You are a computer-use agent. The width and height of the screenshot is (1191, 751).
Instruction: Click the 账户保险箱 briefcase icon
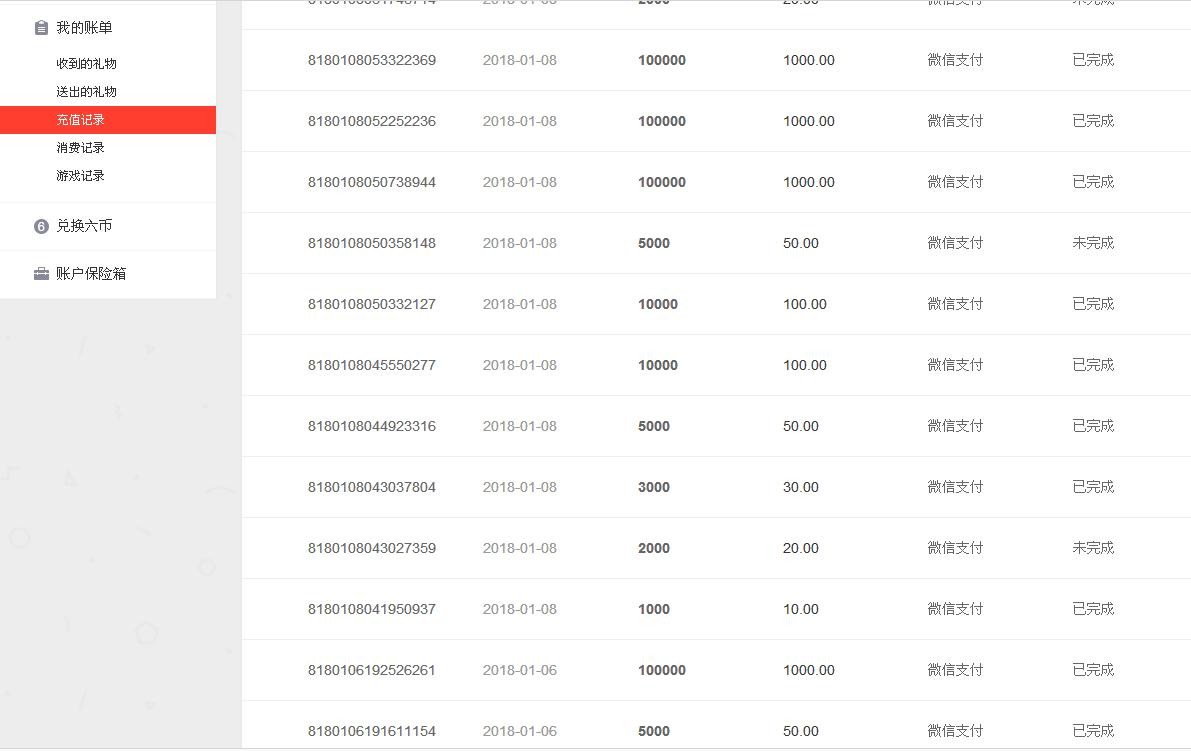[x=41, y=274]
